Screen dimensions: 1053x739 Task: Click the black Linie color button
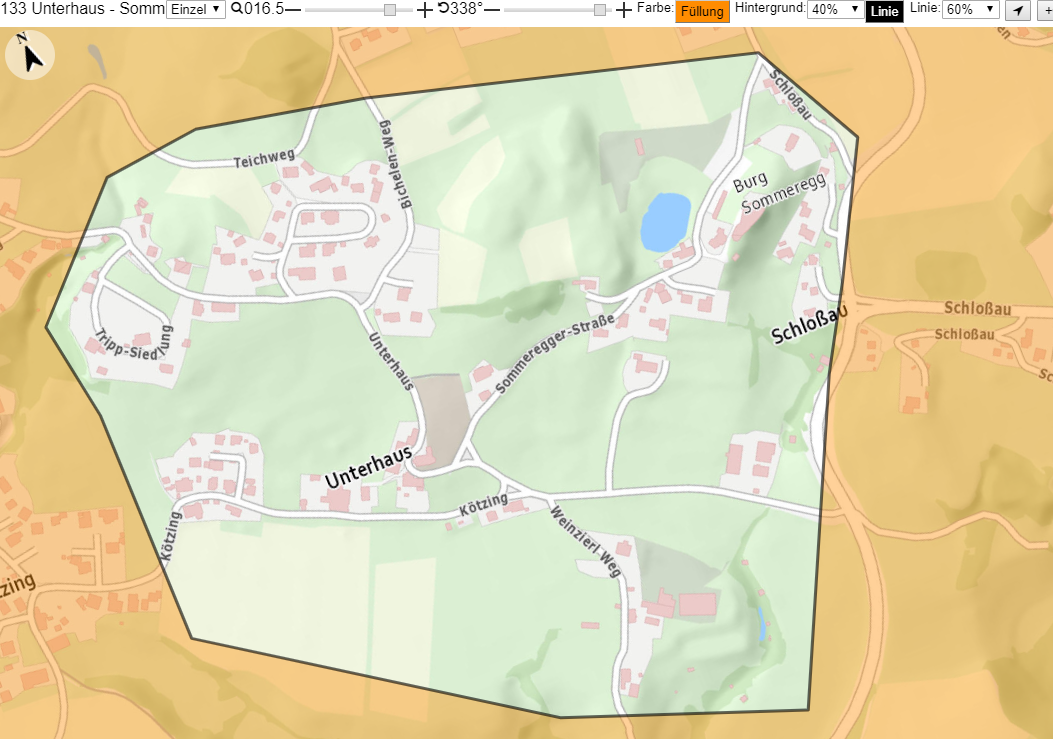pyautogui.click(x=884, y=11)
